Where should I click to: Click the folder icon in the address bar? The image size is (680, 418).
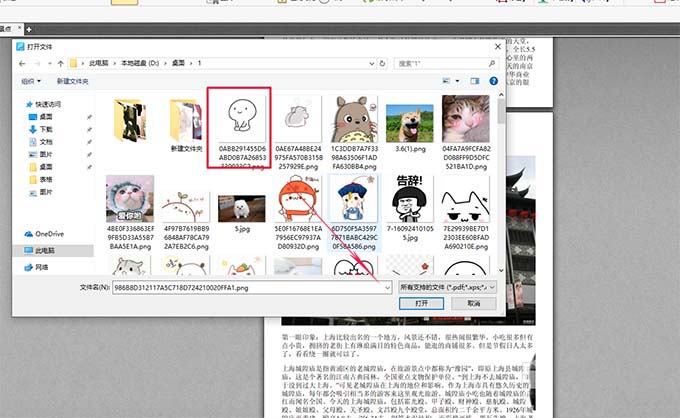[74, 63]
